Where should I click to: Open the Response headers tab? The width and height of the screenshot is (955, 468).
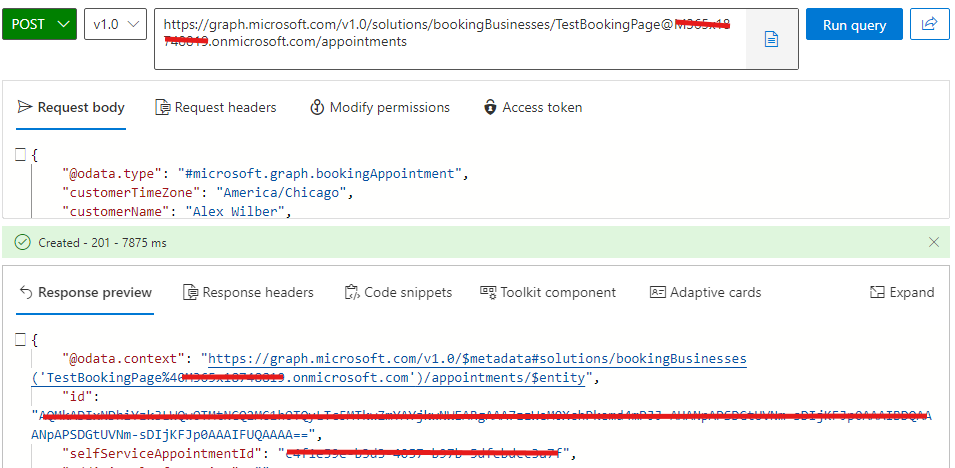(x=248, y=293)
